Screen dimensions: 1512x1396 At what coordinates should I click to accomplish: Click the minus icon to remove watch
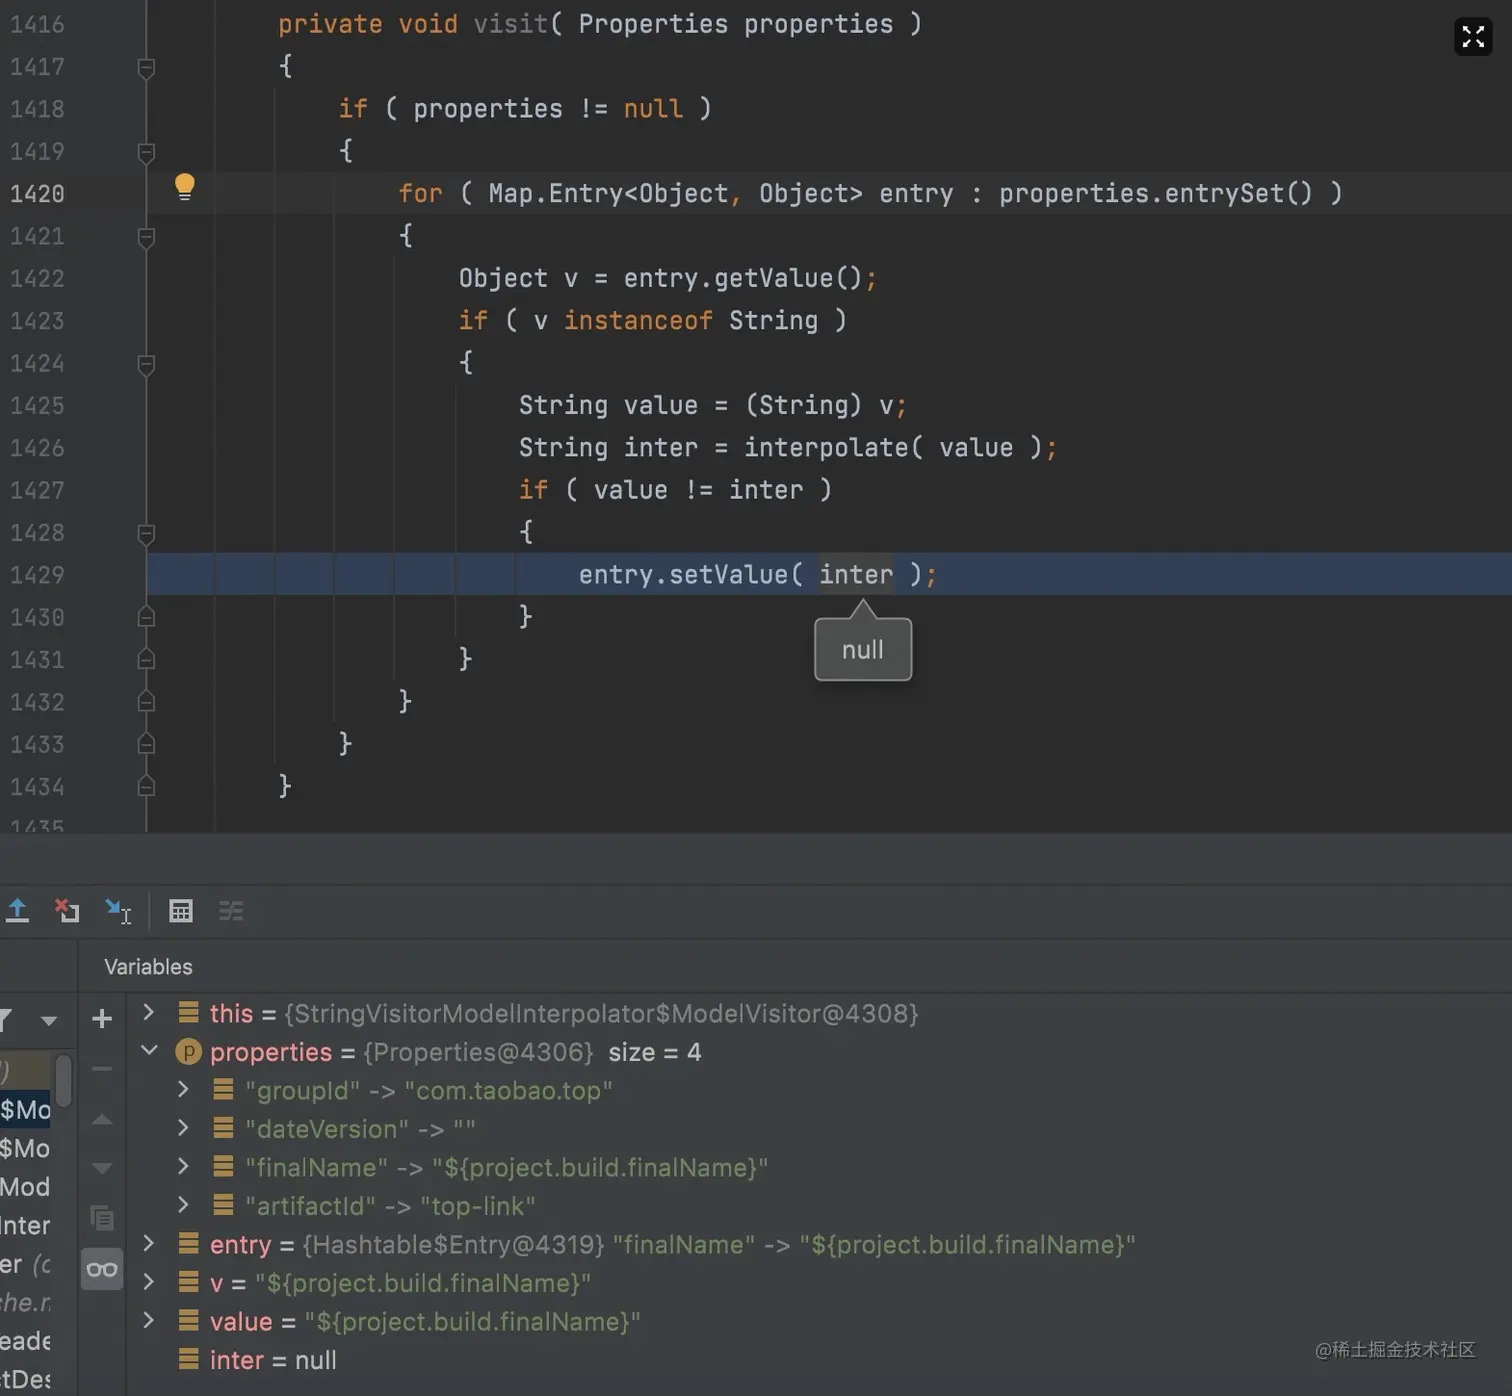(x=102, y=1068)
